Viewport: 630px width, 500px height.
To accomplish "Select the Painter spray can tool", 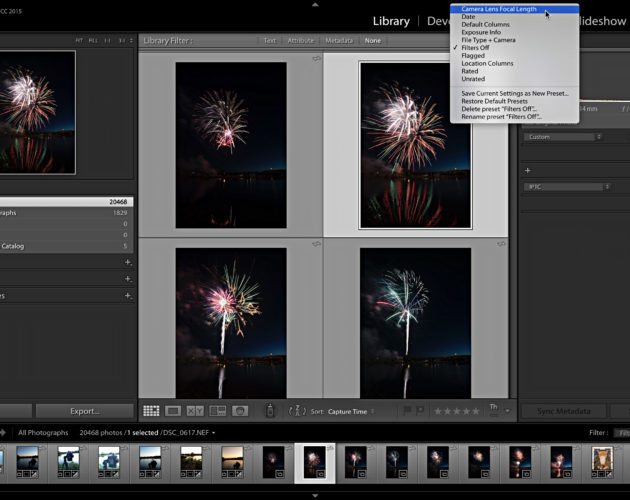I will point(270,411).
